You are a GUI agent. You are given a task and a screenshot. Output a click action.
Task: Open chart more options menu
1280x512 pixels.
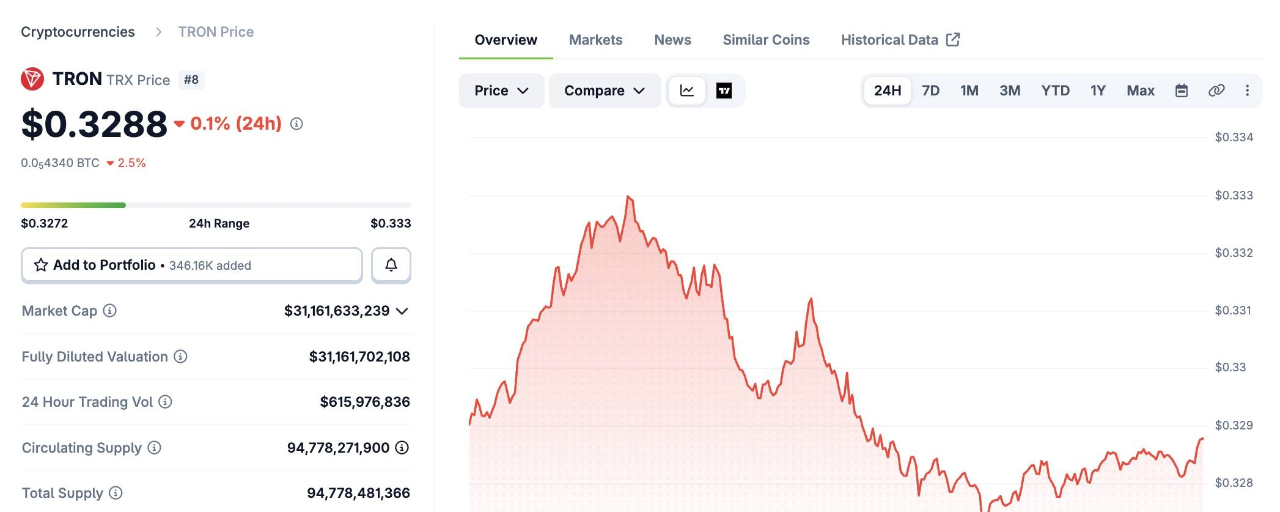(x=1247, y=91)
